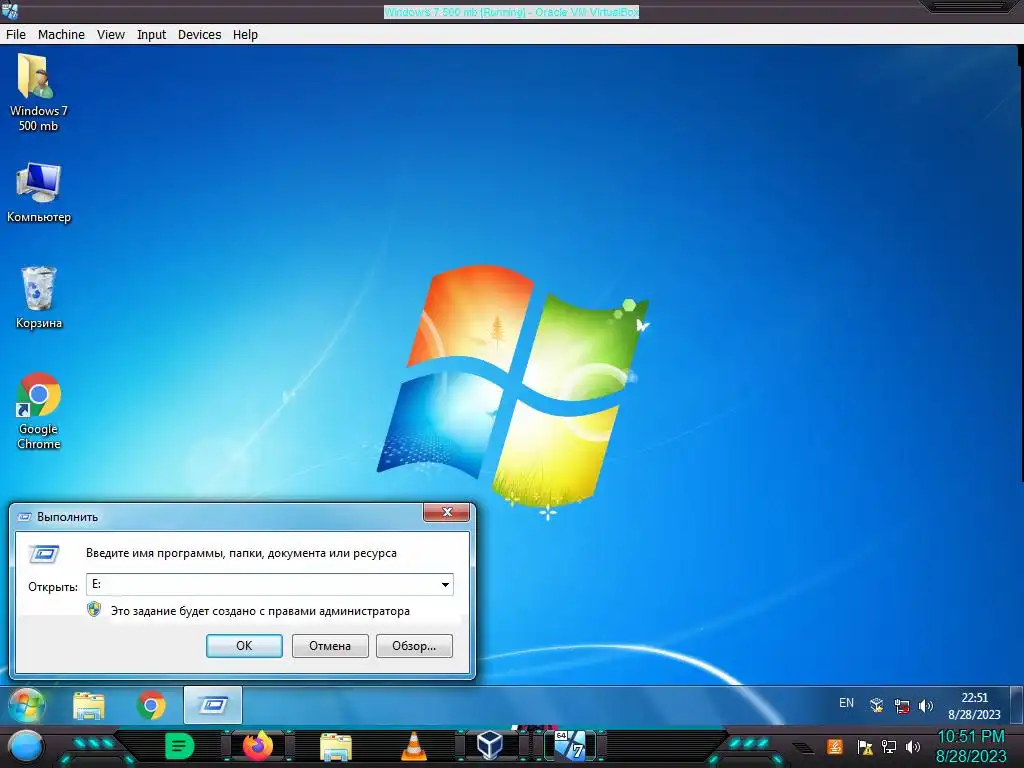Click the host volume speaker tray icon
The width and height of the screenshot is (1024, 768).
pyautogui.click(x=913, y=746)
